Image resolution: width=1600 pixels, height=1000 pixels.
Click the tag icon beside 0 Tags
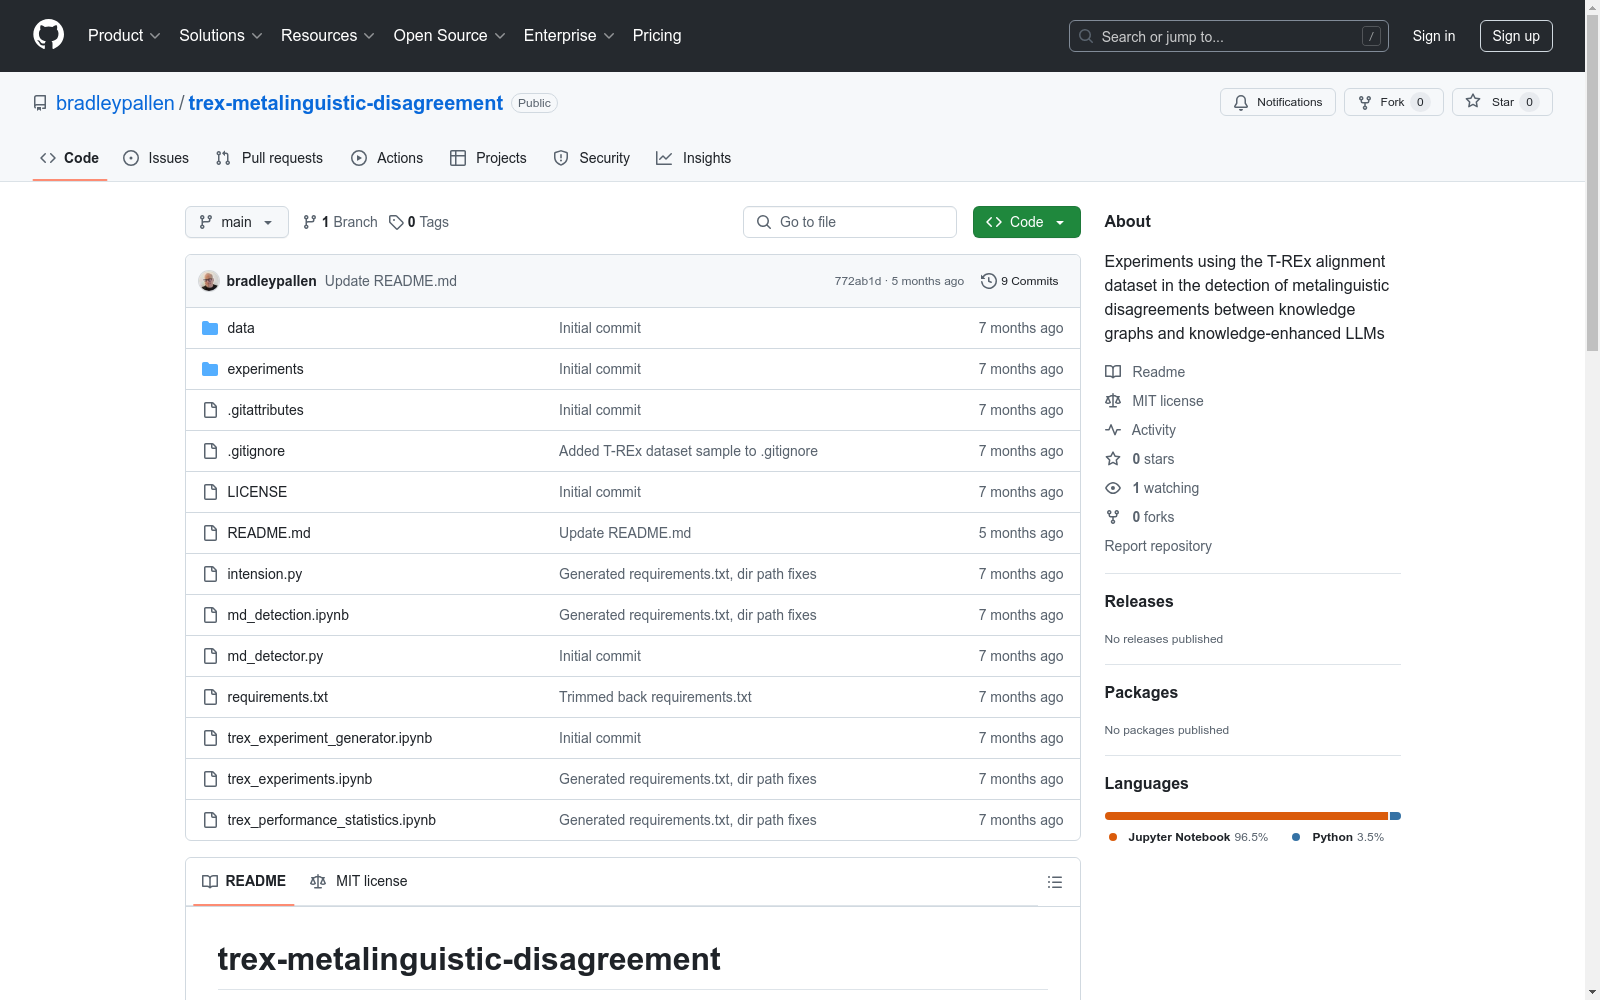[396, 222]
